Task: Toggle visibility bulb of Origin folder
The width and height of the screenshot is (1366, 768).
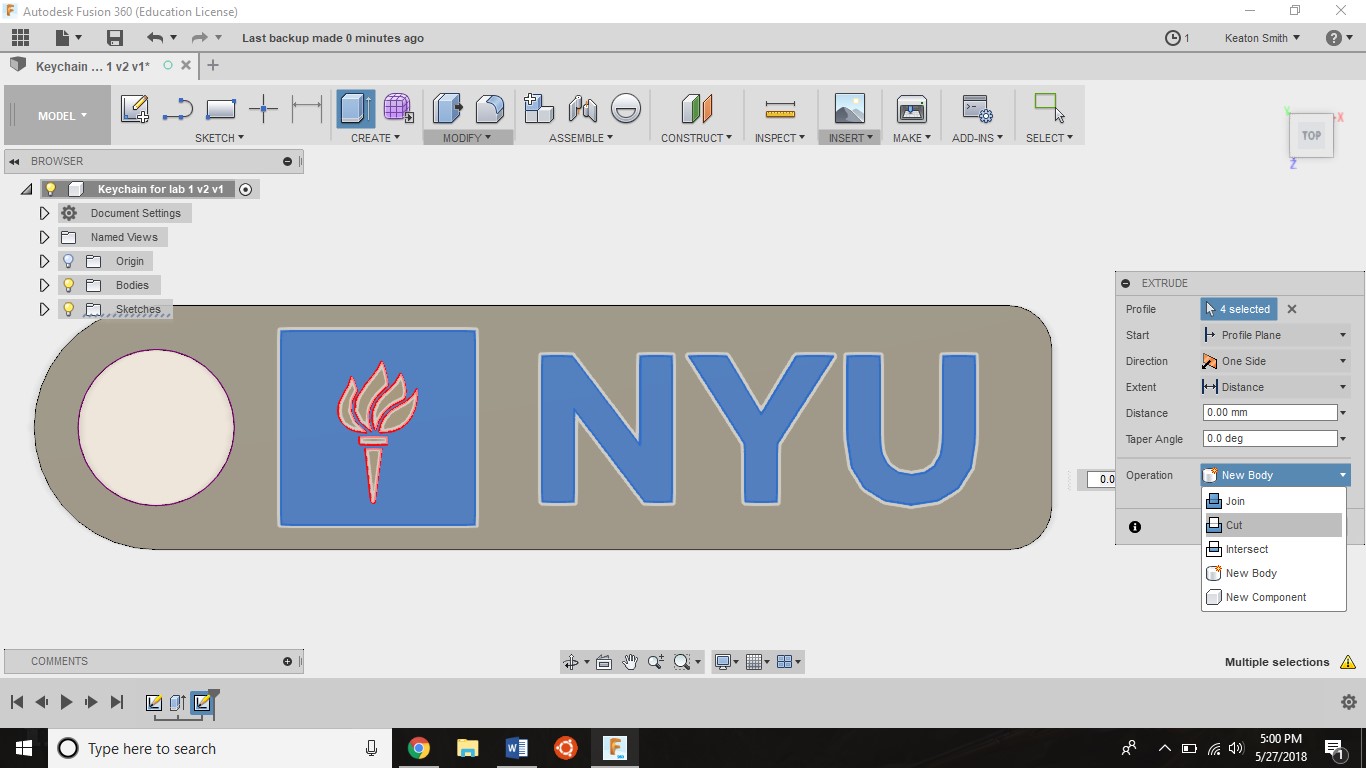Action: click(68, 261)
